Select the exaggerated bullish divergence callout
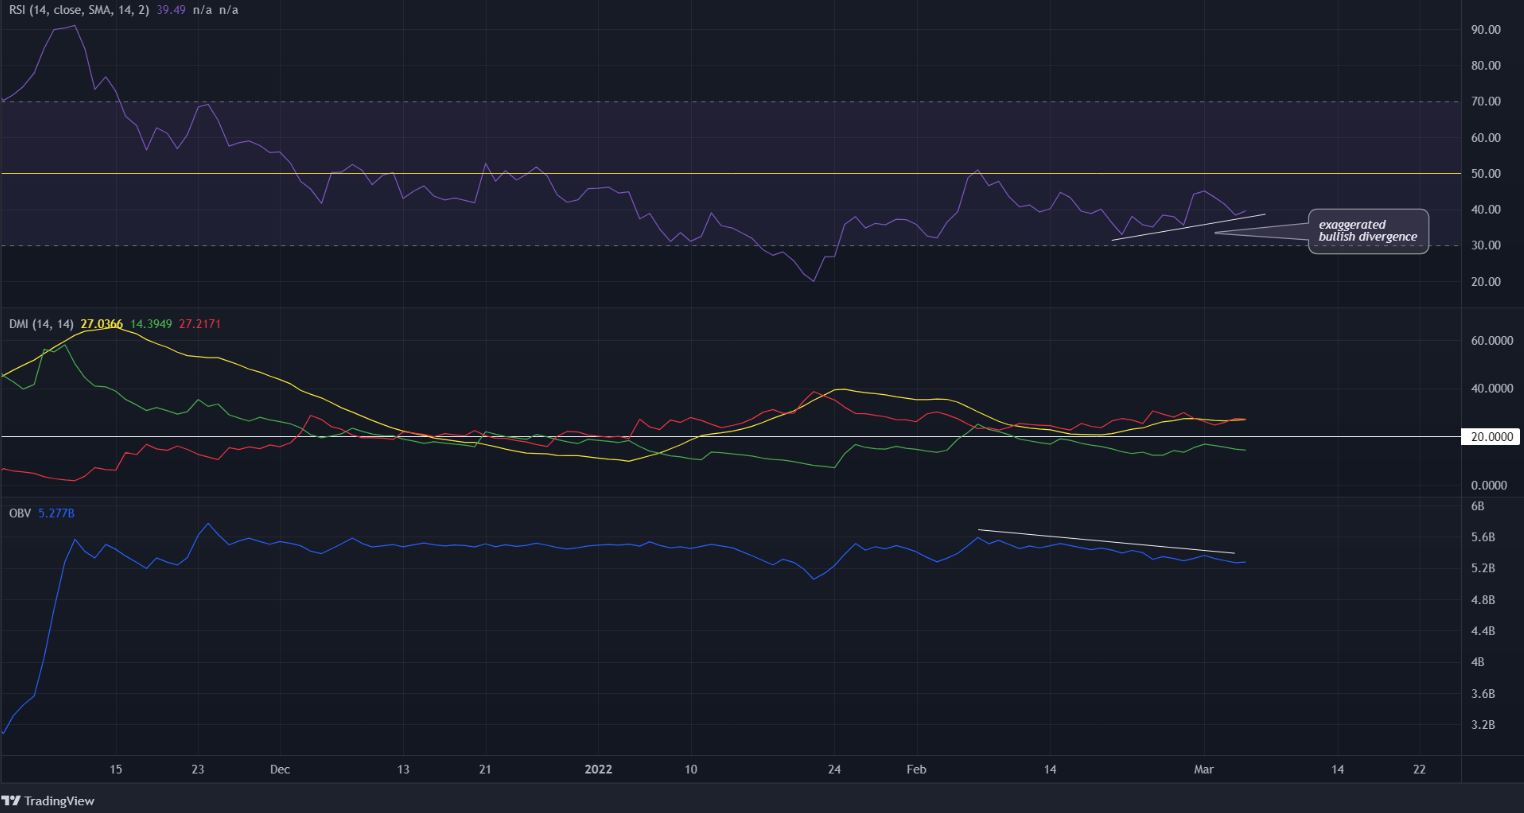1524x813 pixels. pyautogui.click(x=1368, y=231)
